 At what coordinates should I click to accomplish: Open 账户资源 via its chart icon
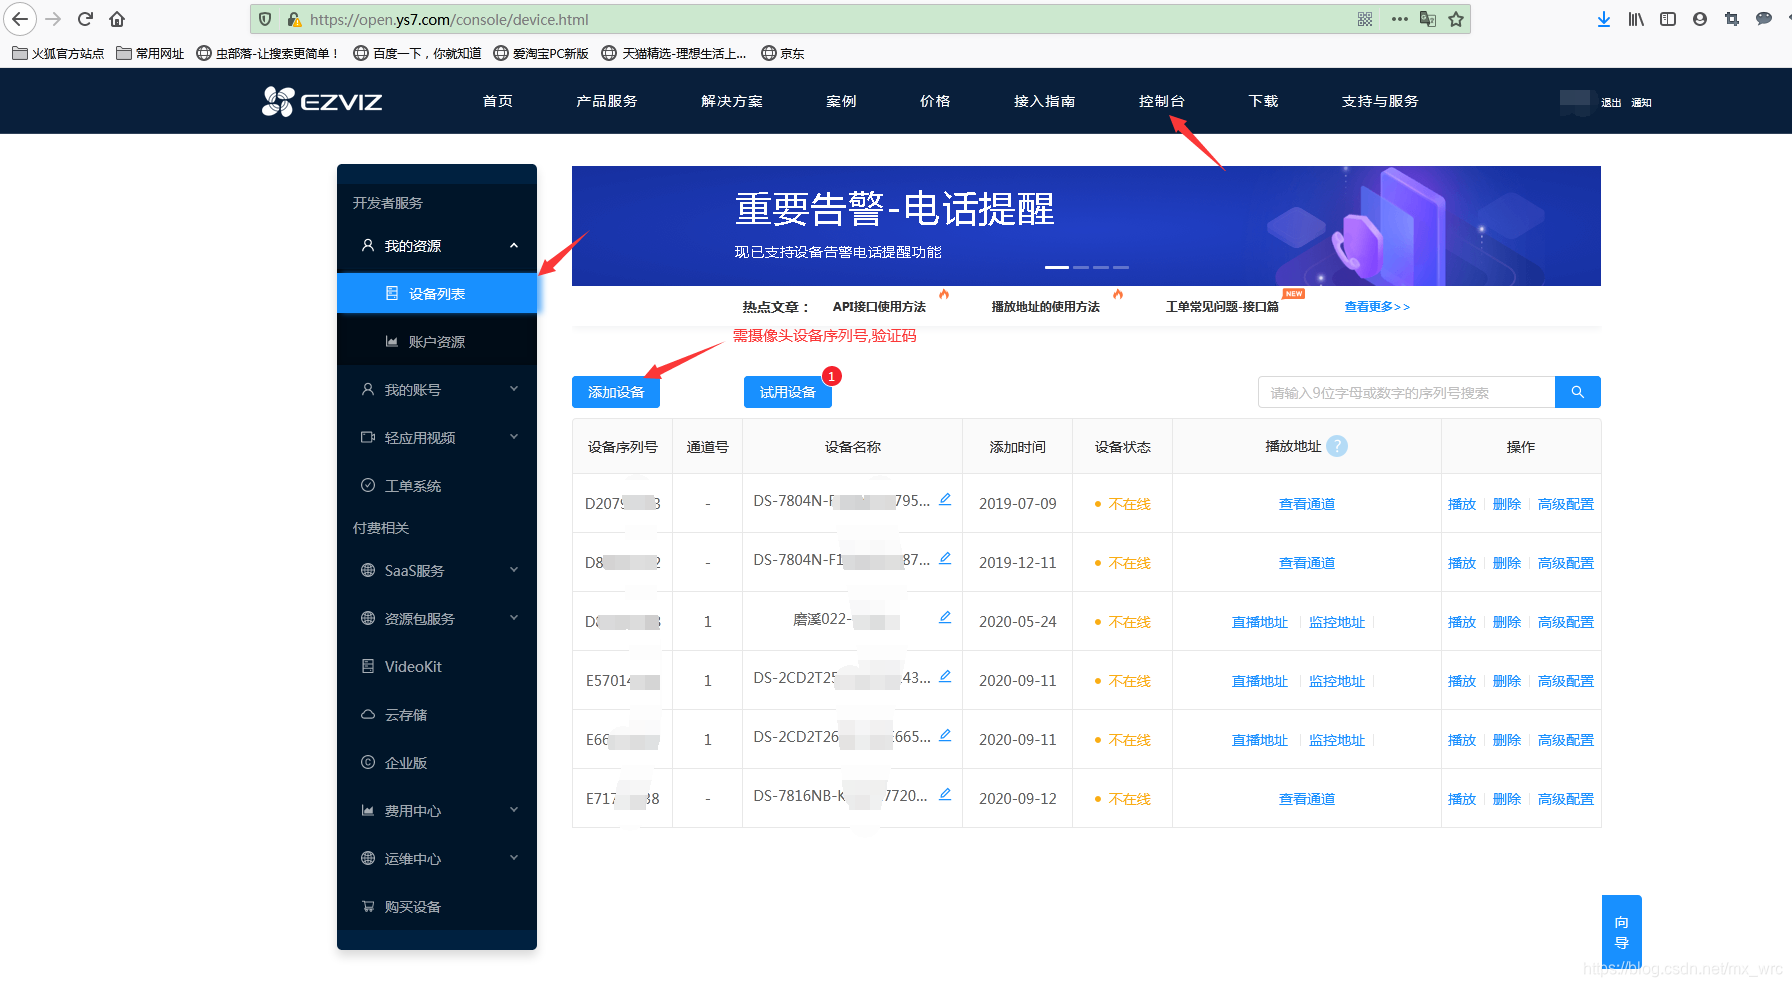392,340
